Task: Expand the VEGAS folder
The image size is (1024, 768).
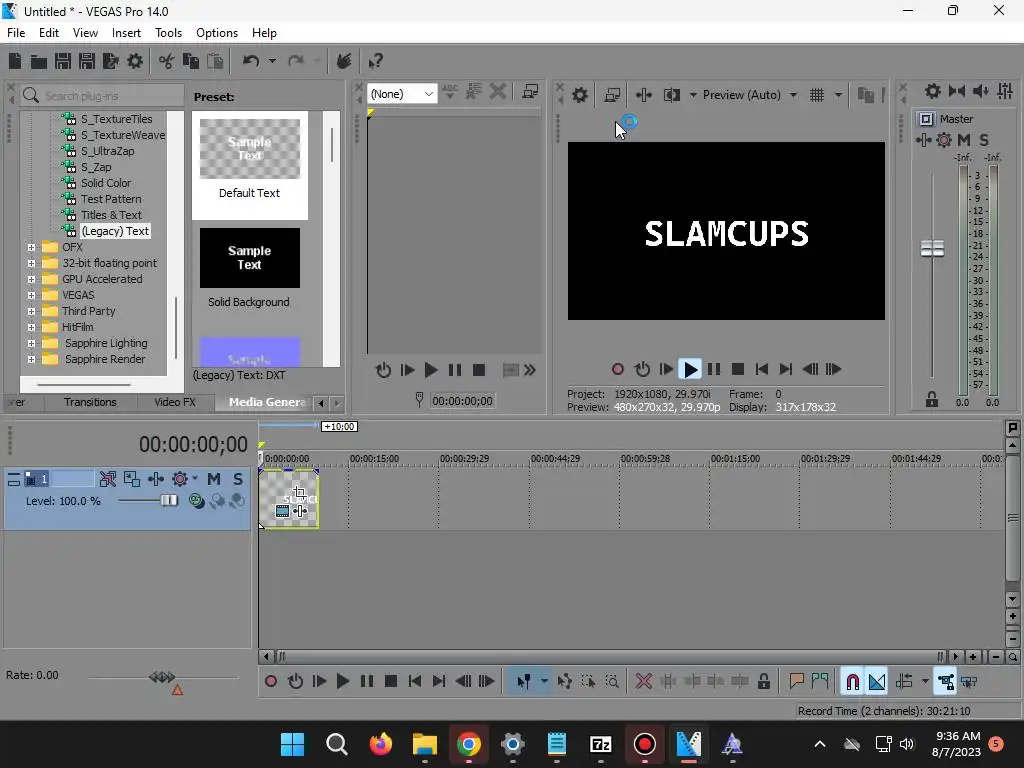Action: click(x=31, y=295)
